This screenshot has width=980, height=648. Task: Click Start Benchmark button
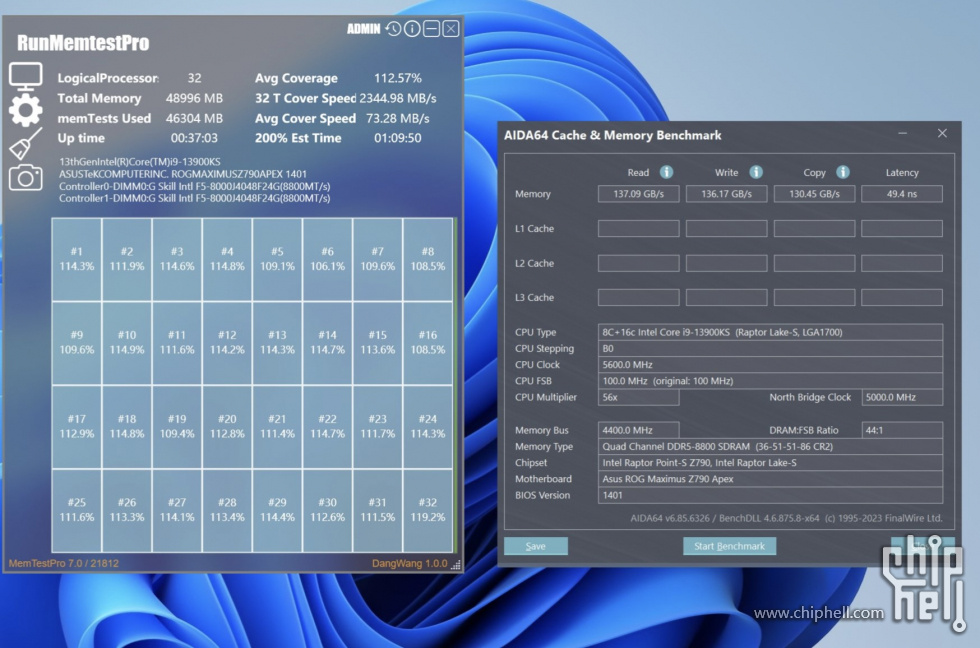pos(729,546)
